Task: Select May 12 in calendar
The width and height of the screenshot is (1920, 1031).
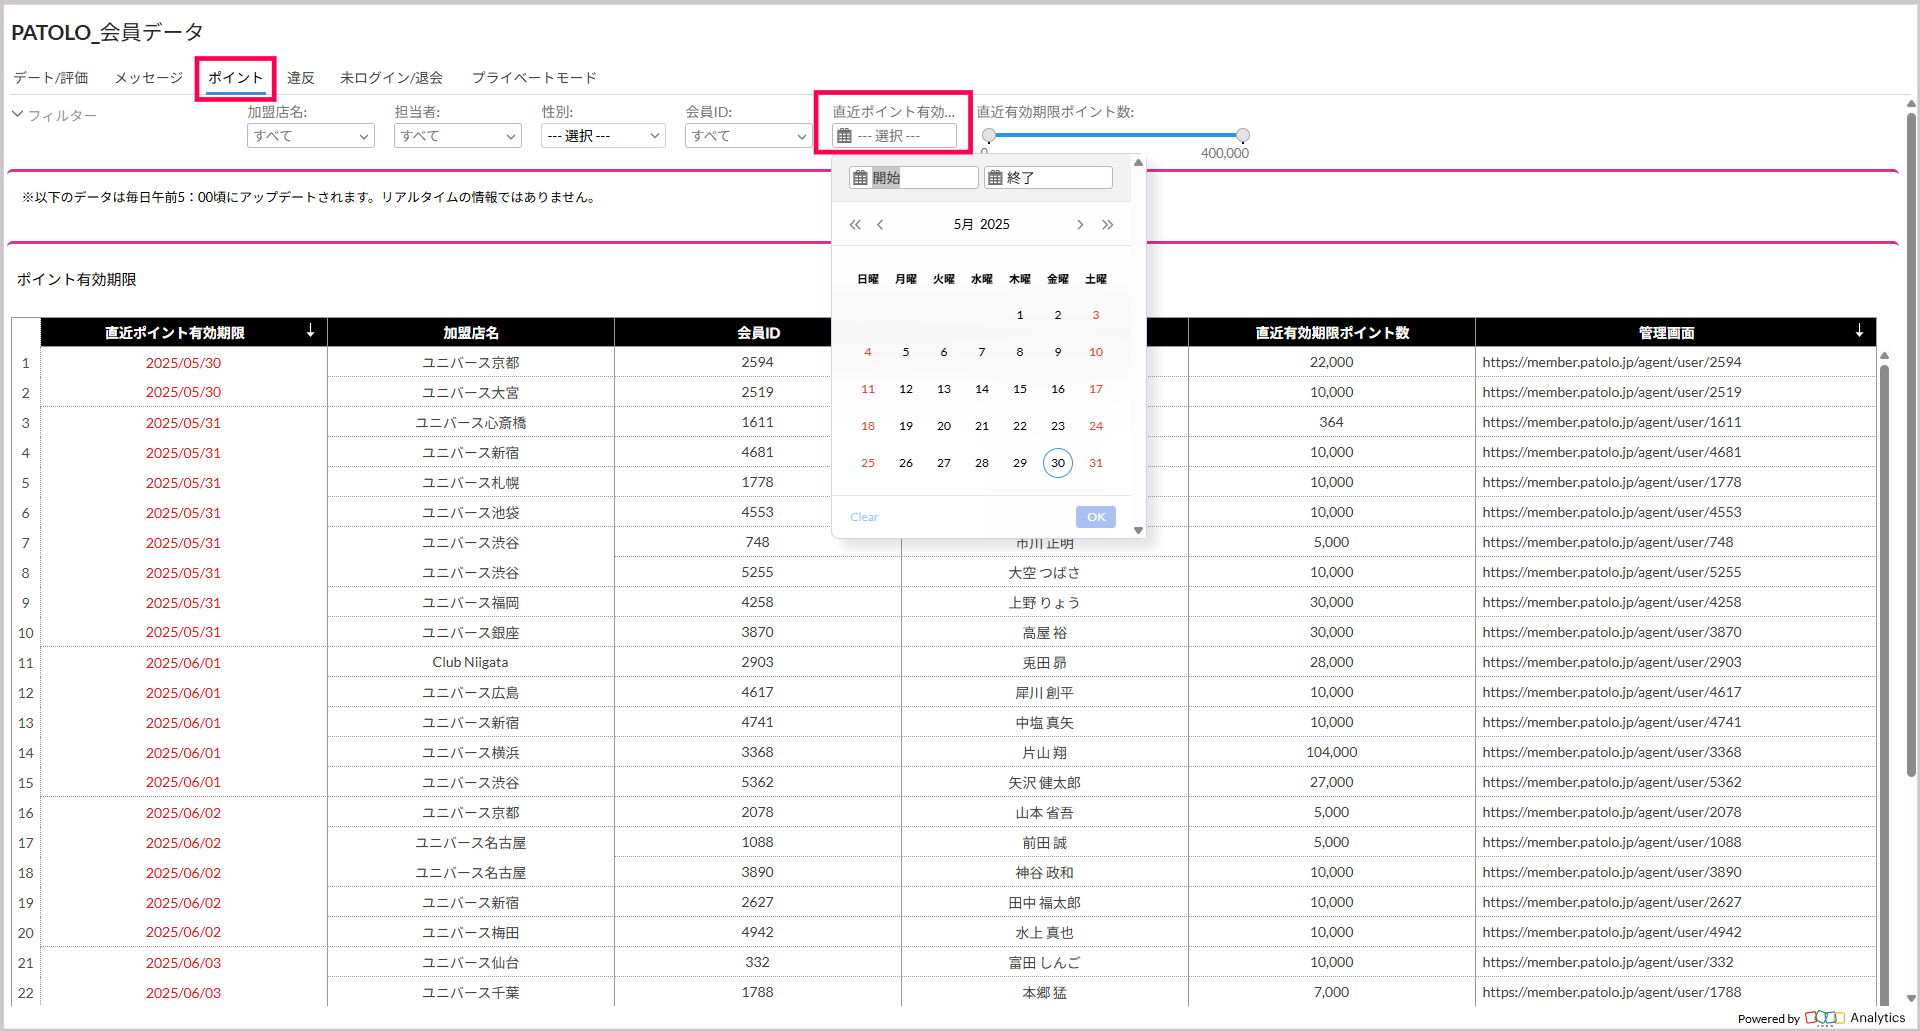Action: pos(906,389)
